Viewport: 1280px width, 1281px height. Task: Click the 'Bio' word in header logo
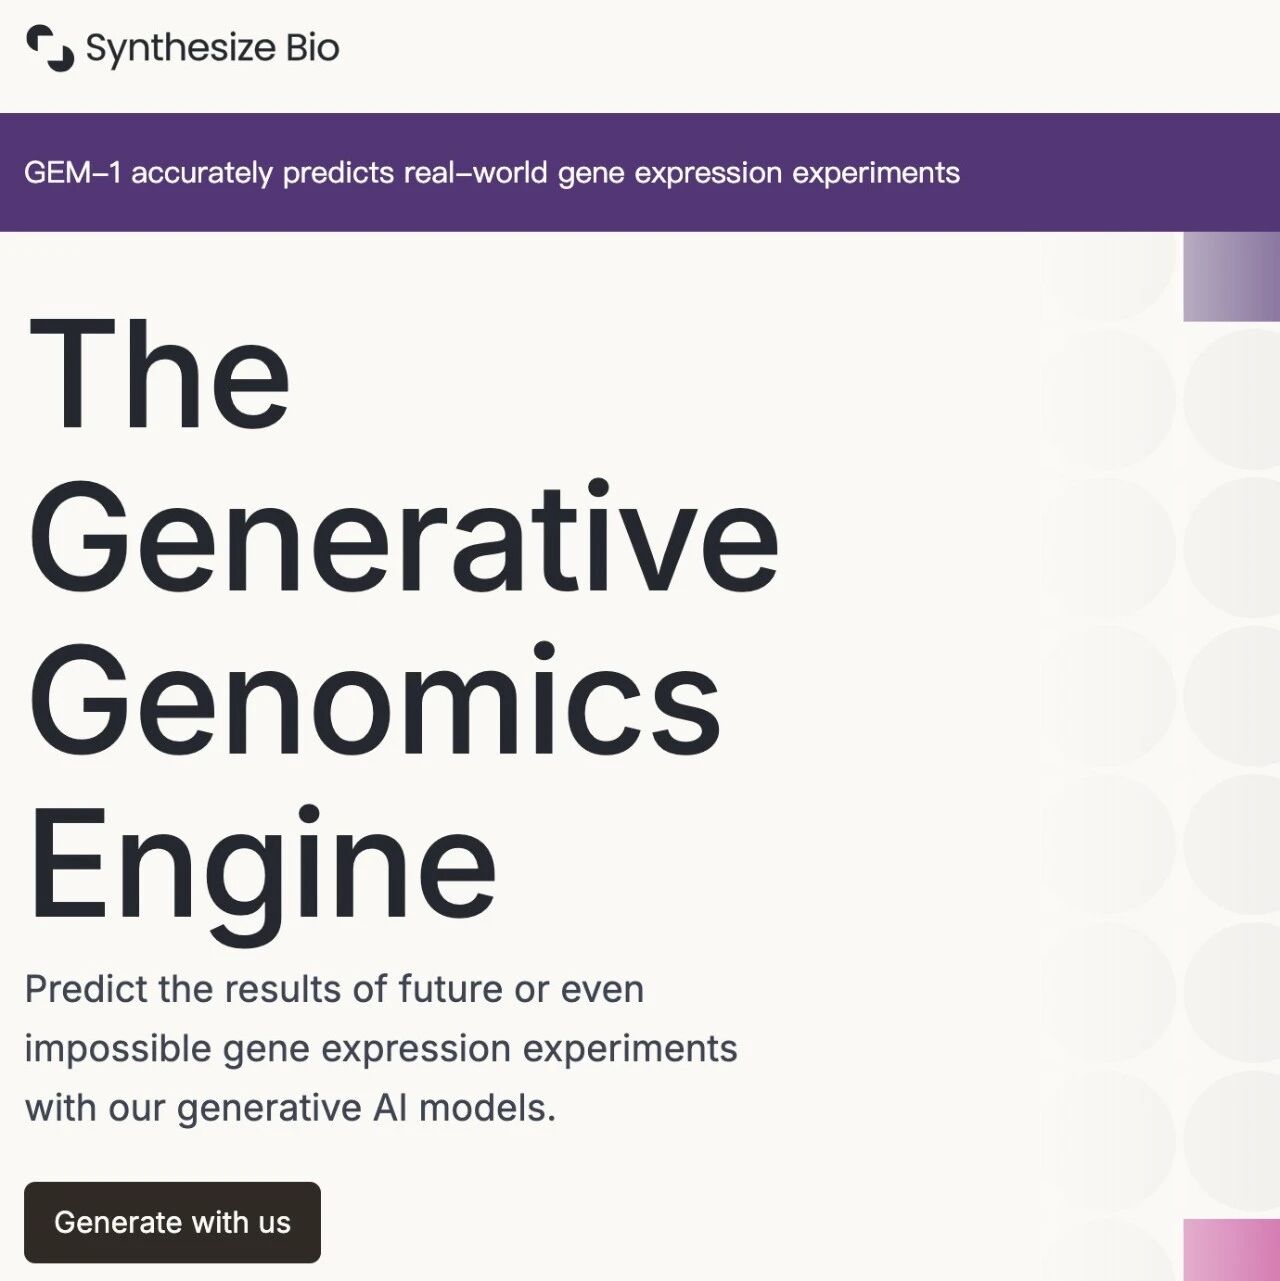(312, 47)
